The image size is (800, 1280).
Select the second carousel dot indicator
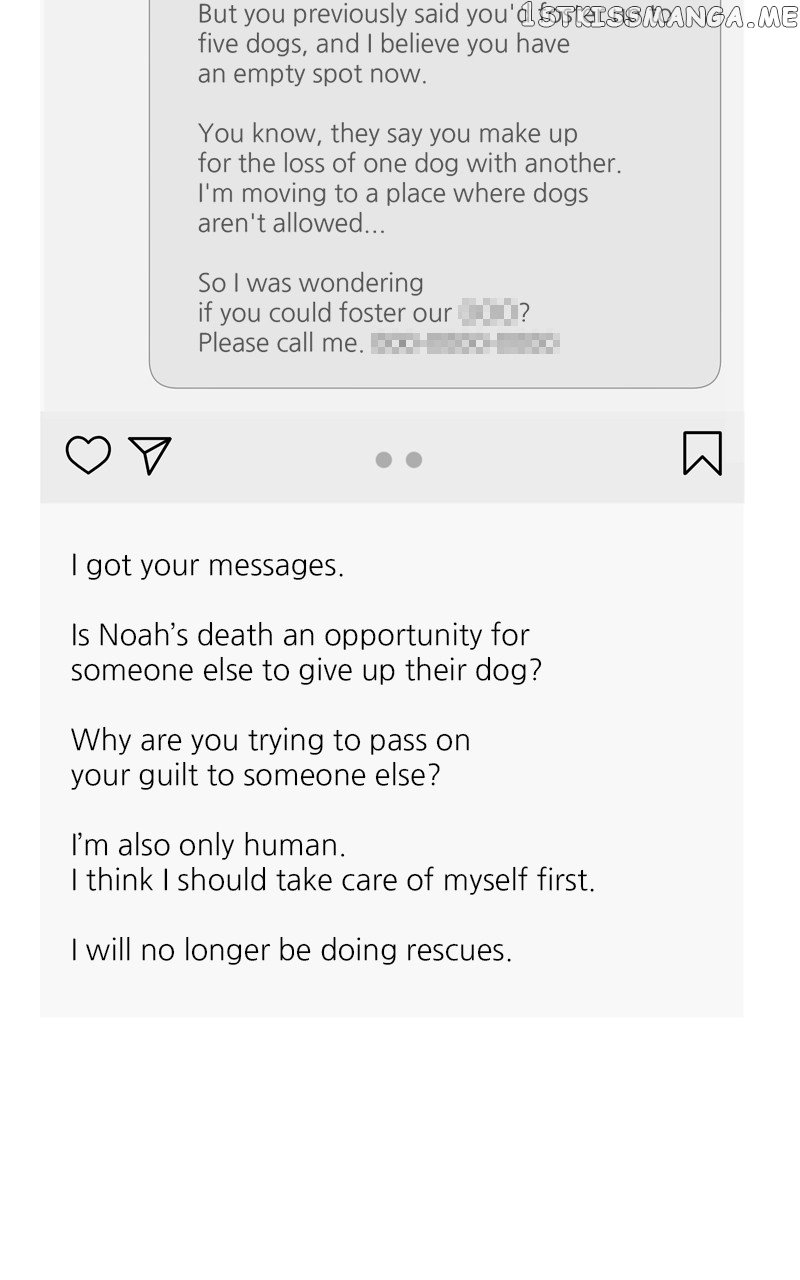tap(414, 460)
